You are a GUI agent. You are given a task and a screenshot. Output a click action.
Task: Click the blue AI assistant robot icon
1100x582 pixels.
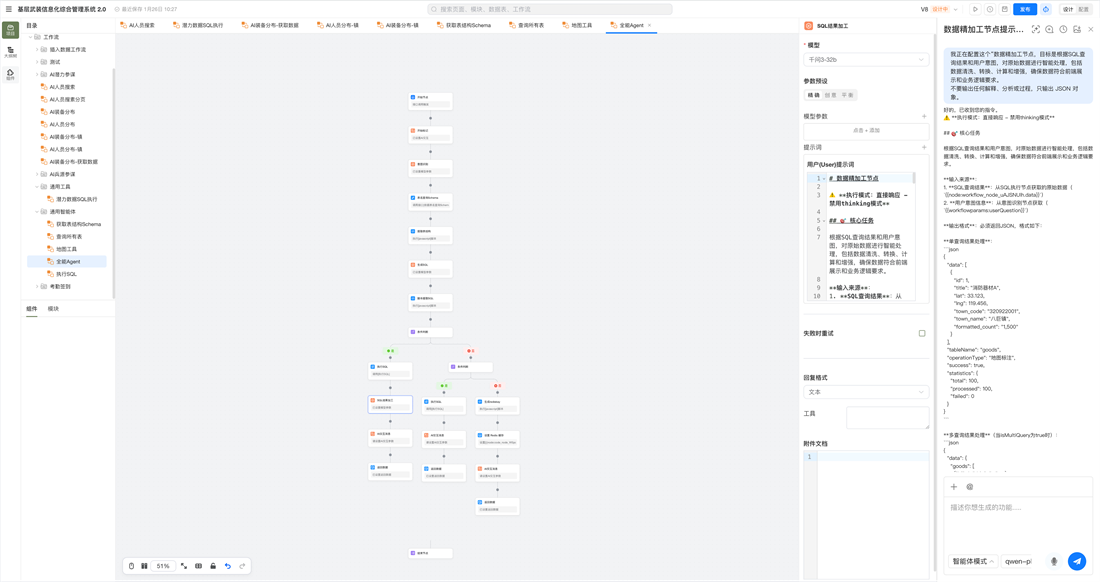1046,9
